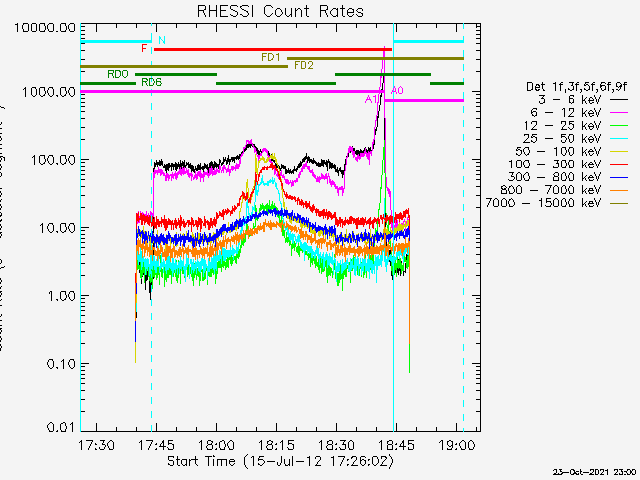The width and height of the screenshot is (640, 480).
Task: Click the olive FD1 interval bar
Action: pyautogui.click(x=376, y=58)
